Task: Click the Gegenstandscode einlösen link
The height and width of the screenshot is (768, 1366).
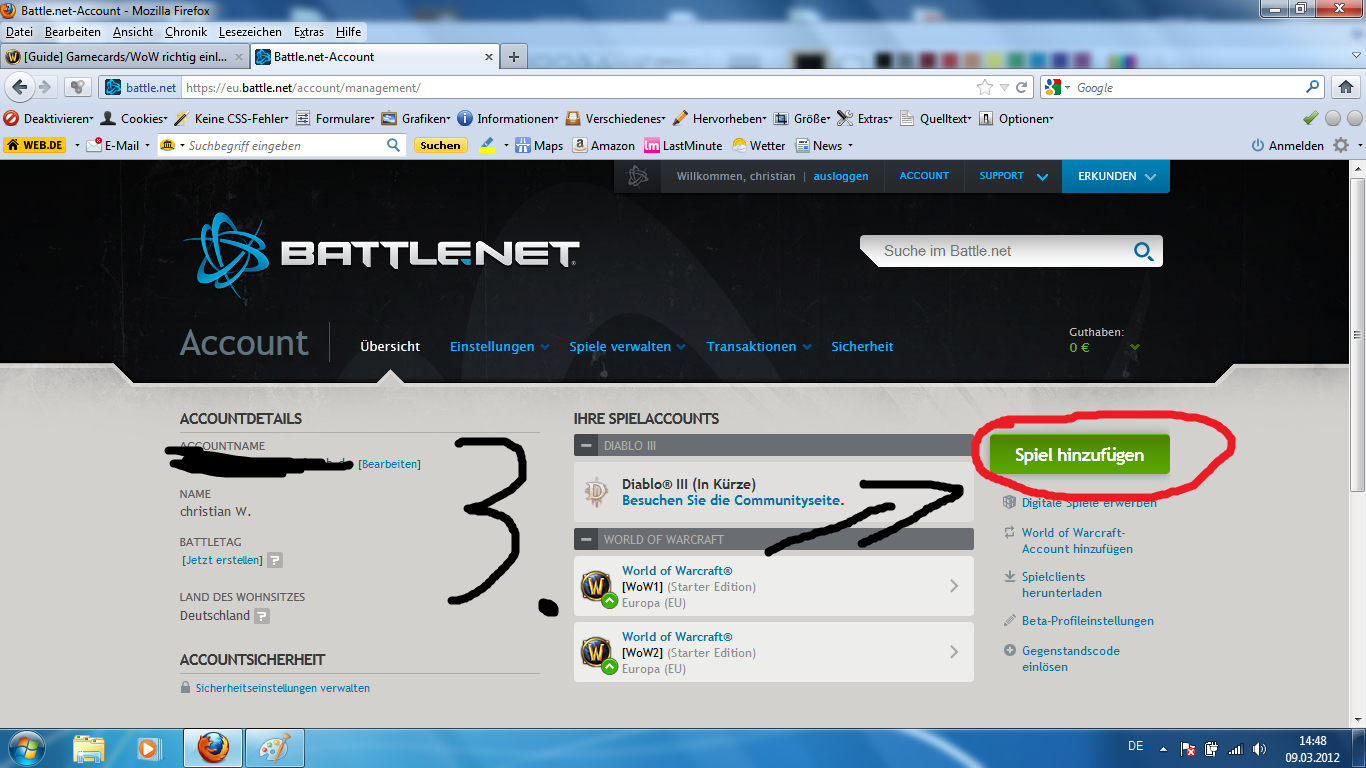Action: point(1070,658)
